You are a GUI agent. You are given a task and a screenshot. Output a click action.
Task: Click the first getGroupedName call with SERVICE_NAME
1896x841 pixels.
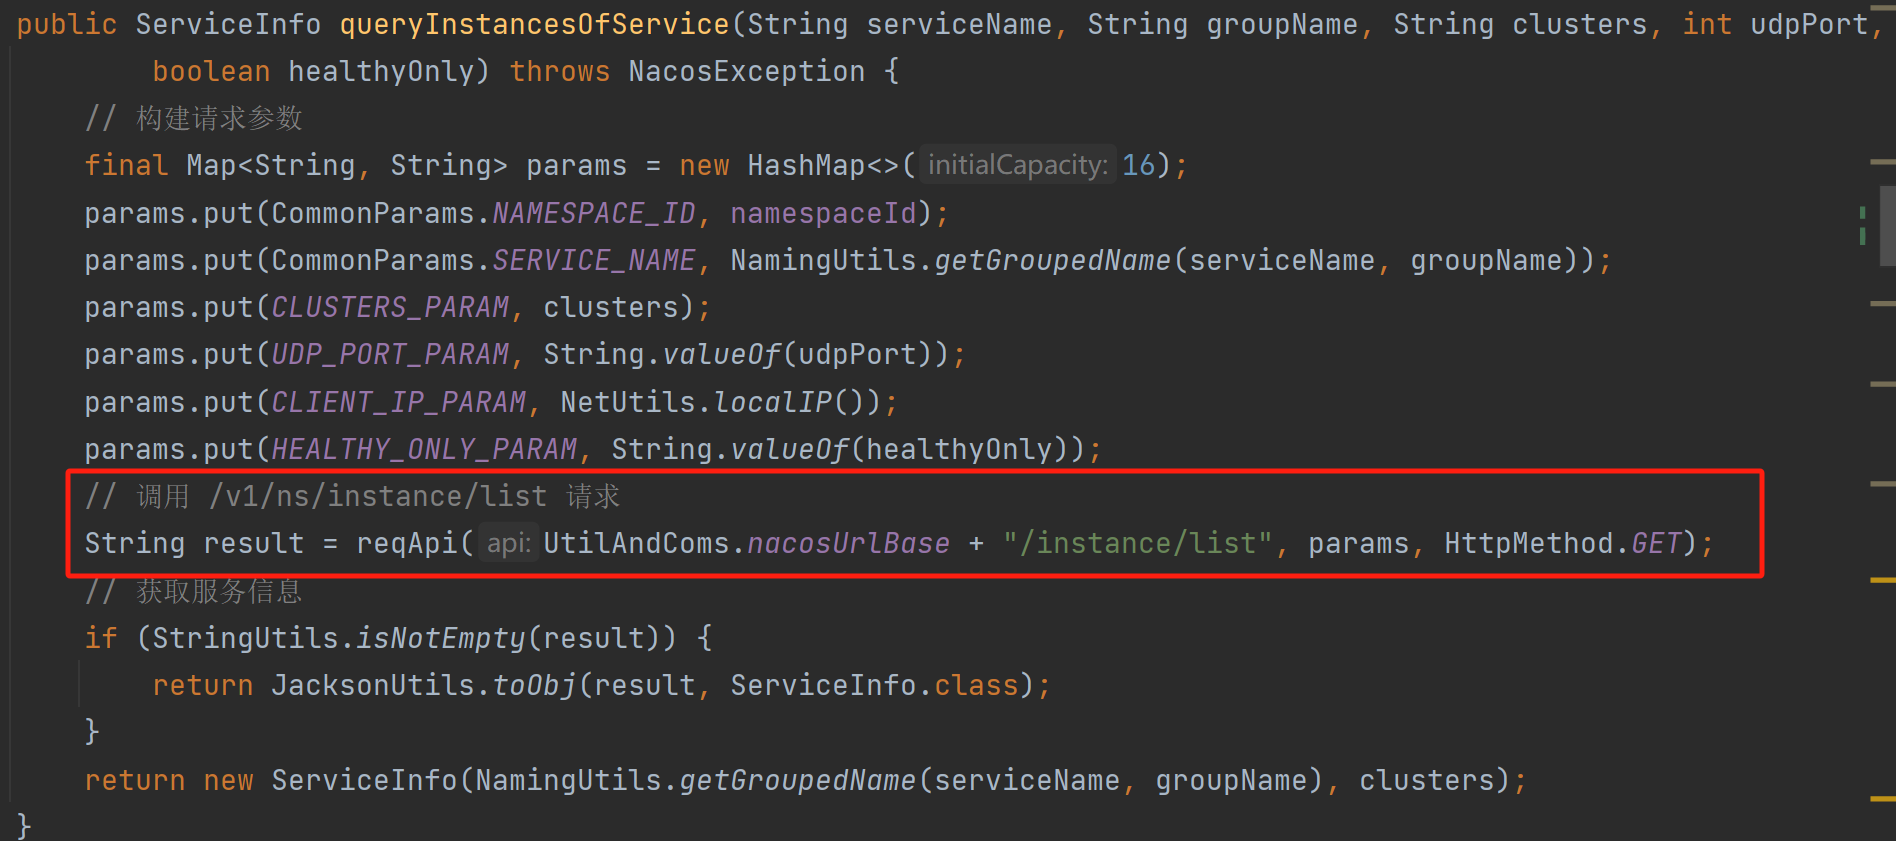pos(1052,260)
